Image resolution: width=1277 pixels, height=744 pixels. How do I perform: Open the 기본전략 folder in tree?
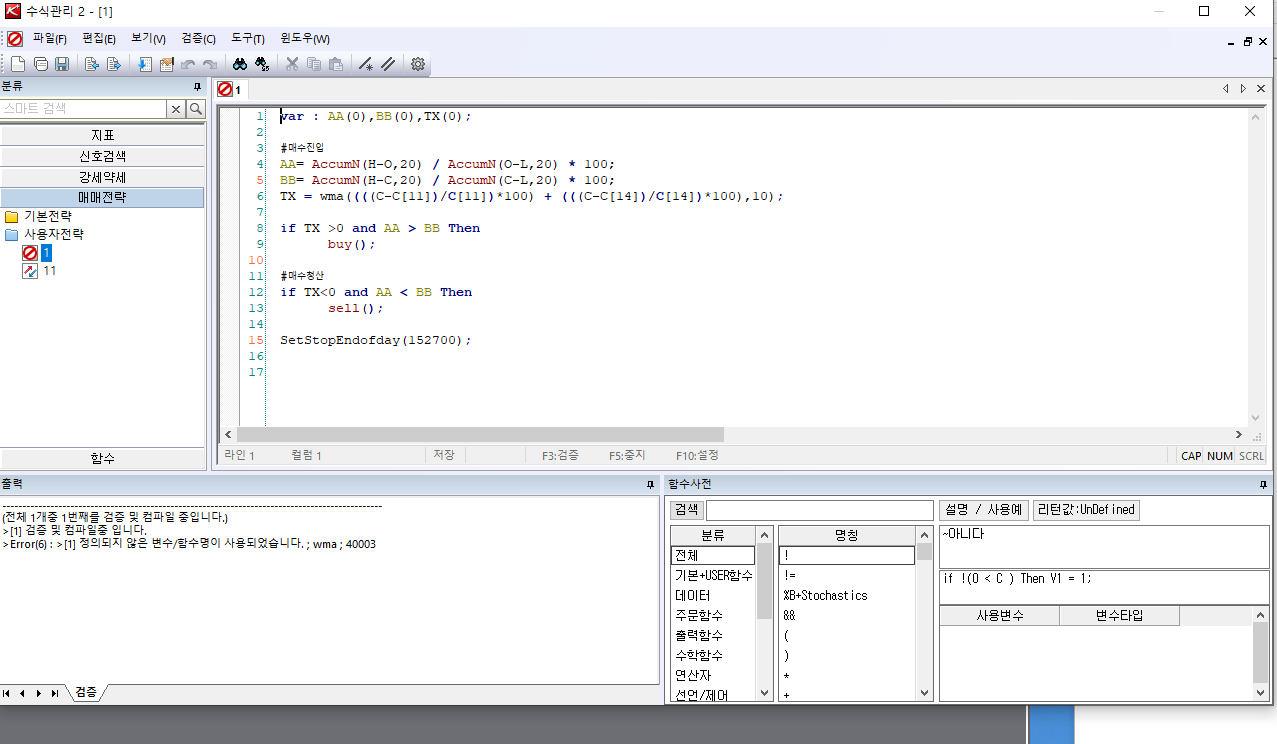click(47, 216)
